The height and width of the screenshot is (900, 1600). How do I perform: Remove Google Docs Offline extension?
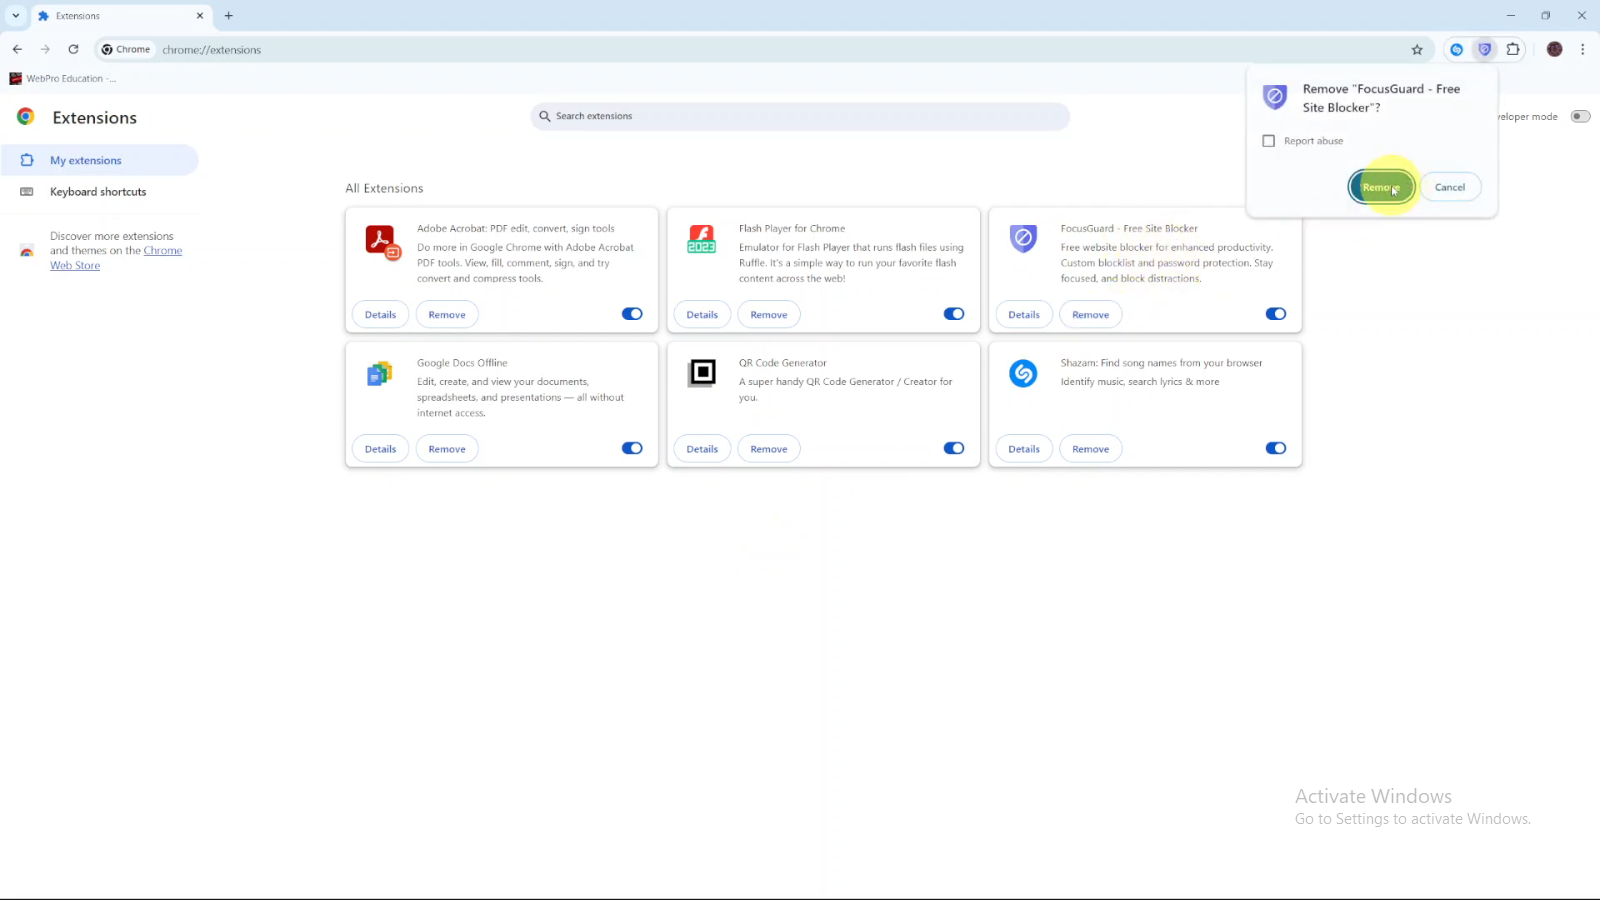pyautogui.click(x=447, y=449)
